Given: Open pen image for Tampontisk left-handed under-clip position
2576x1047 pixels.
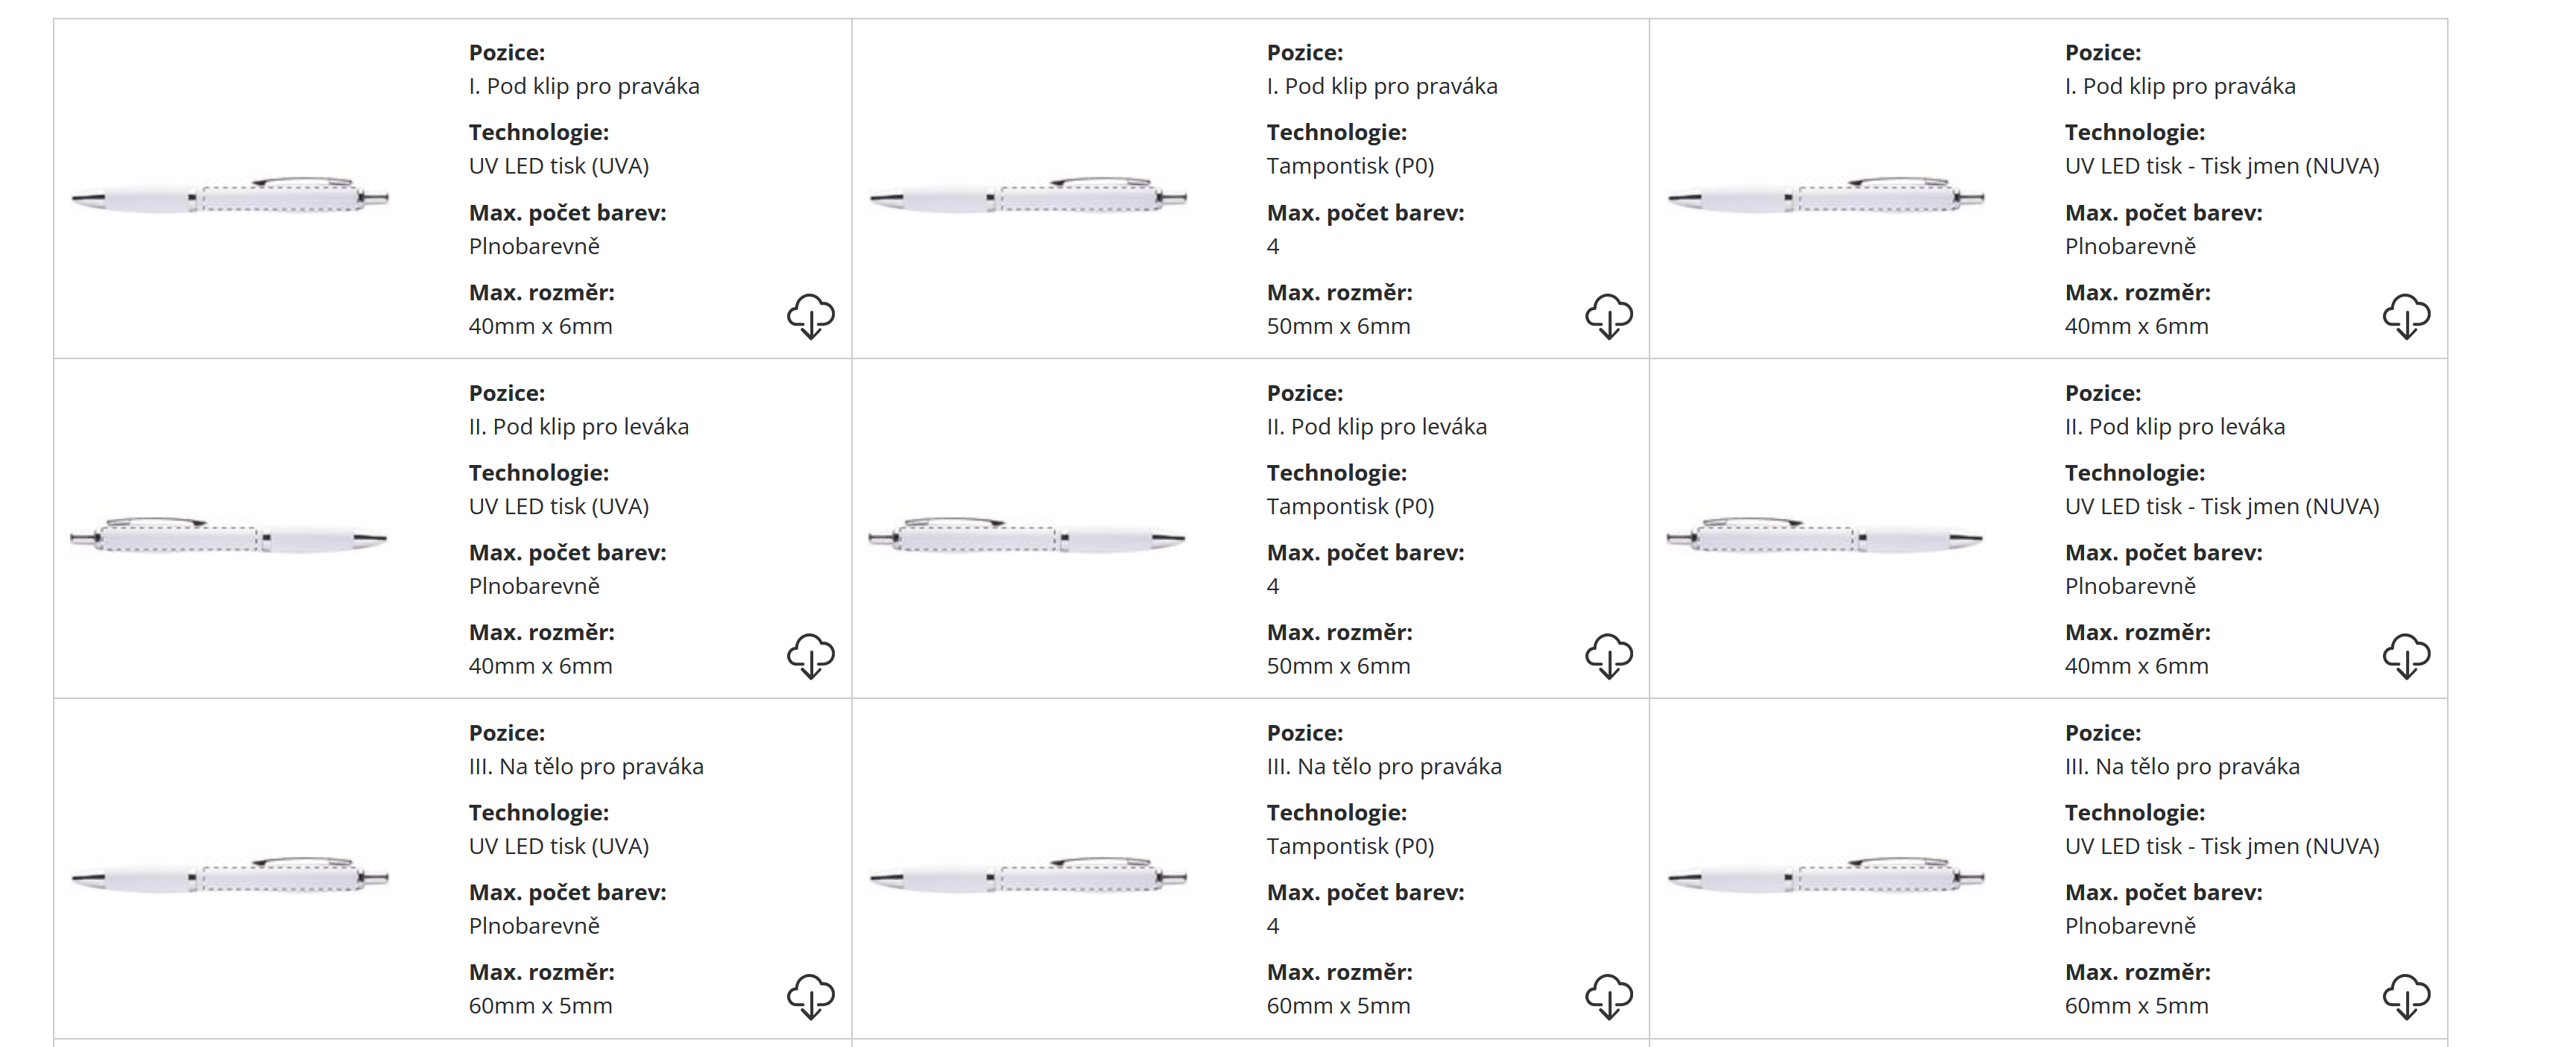Looking at the screenshot, I should click(1028, 537).
